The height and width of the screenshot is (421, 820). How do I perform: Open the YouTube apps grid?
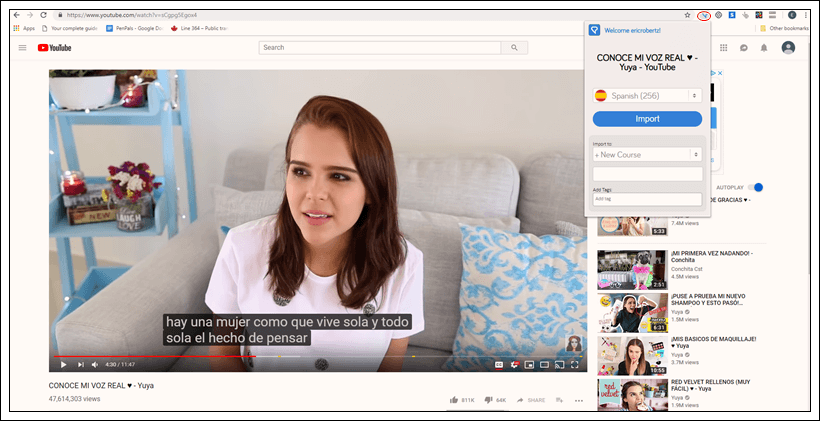tap(722, 48)
